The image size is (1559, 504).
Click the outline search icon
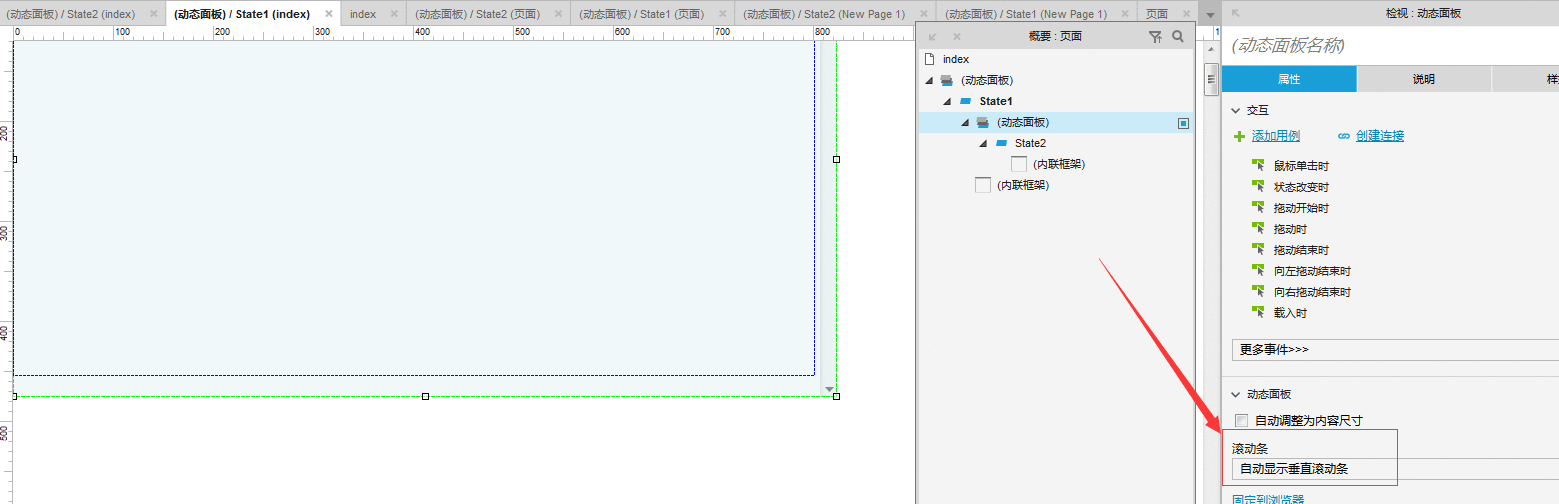pyautogui.click(x=1178, y=37)
